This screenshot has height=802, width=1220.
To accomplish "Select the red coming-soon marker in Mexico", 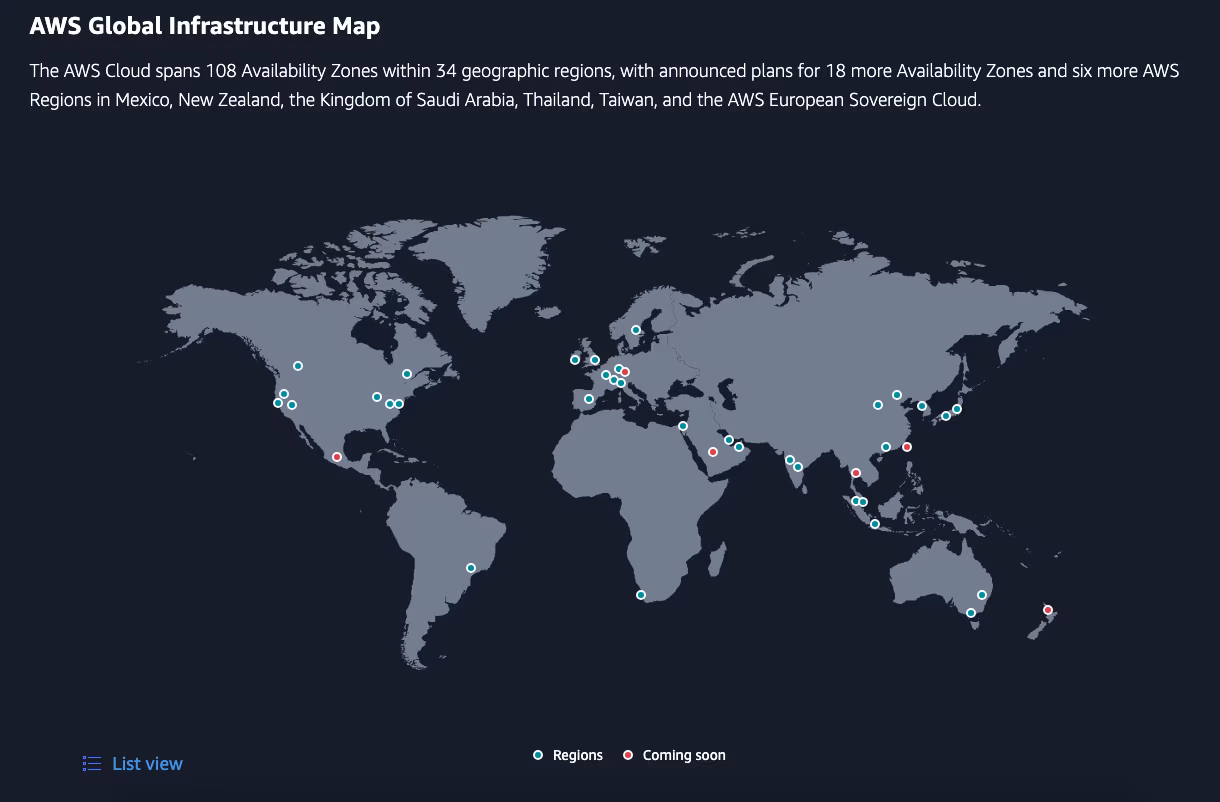I will (x=337, y=457).
